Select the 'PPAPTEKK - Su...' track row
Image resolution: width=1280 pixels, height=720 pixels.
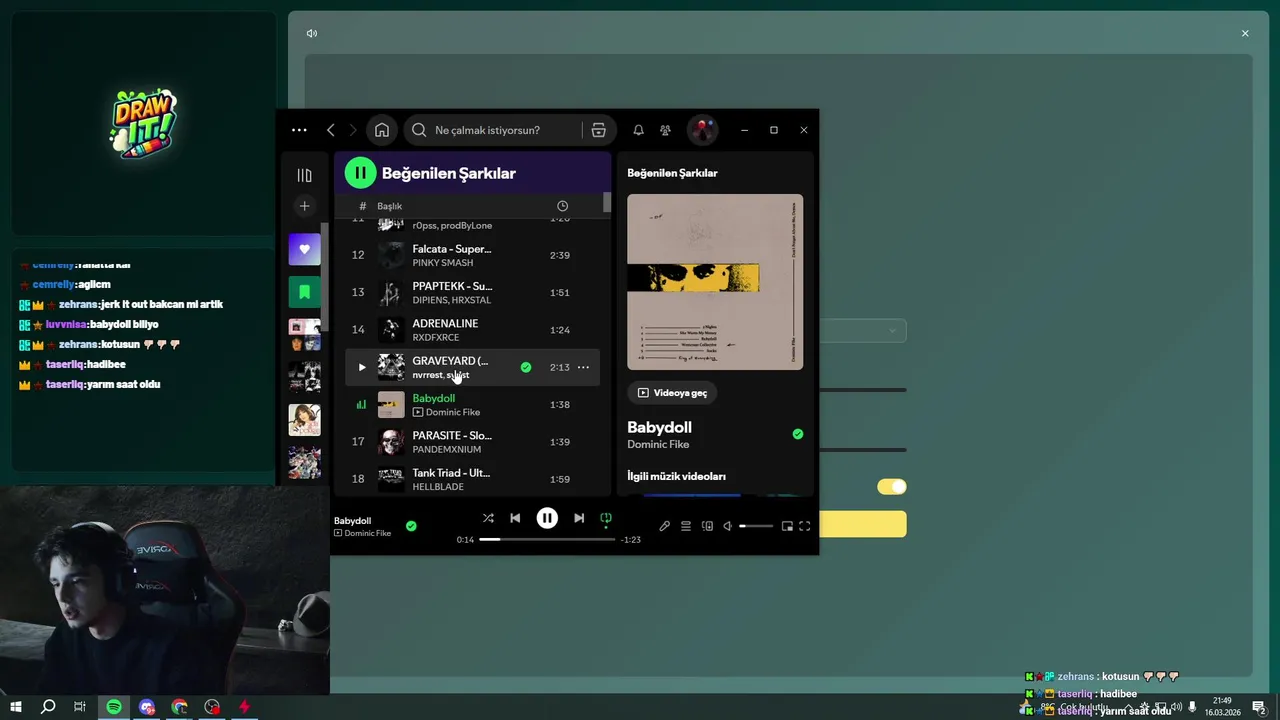pyautogui.click(x=472, y=292)
